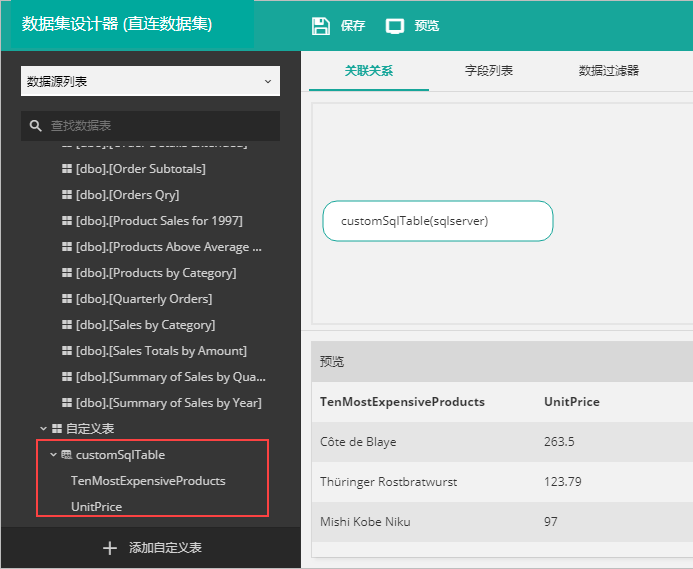Image resolution: width=693 pixels, height=569 pixels.
Task: Click table icon beside [dbo].[Sales by Category]
Action: 67,325
